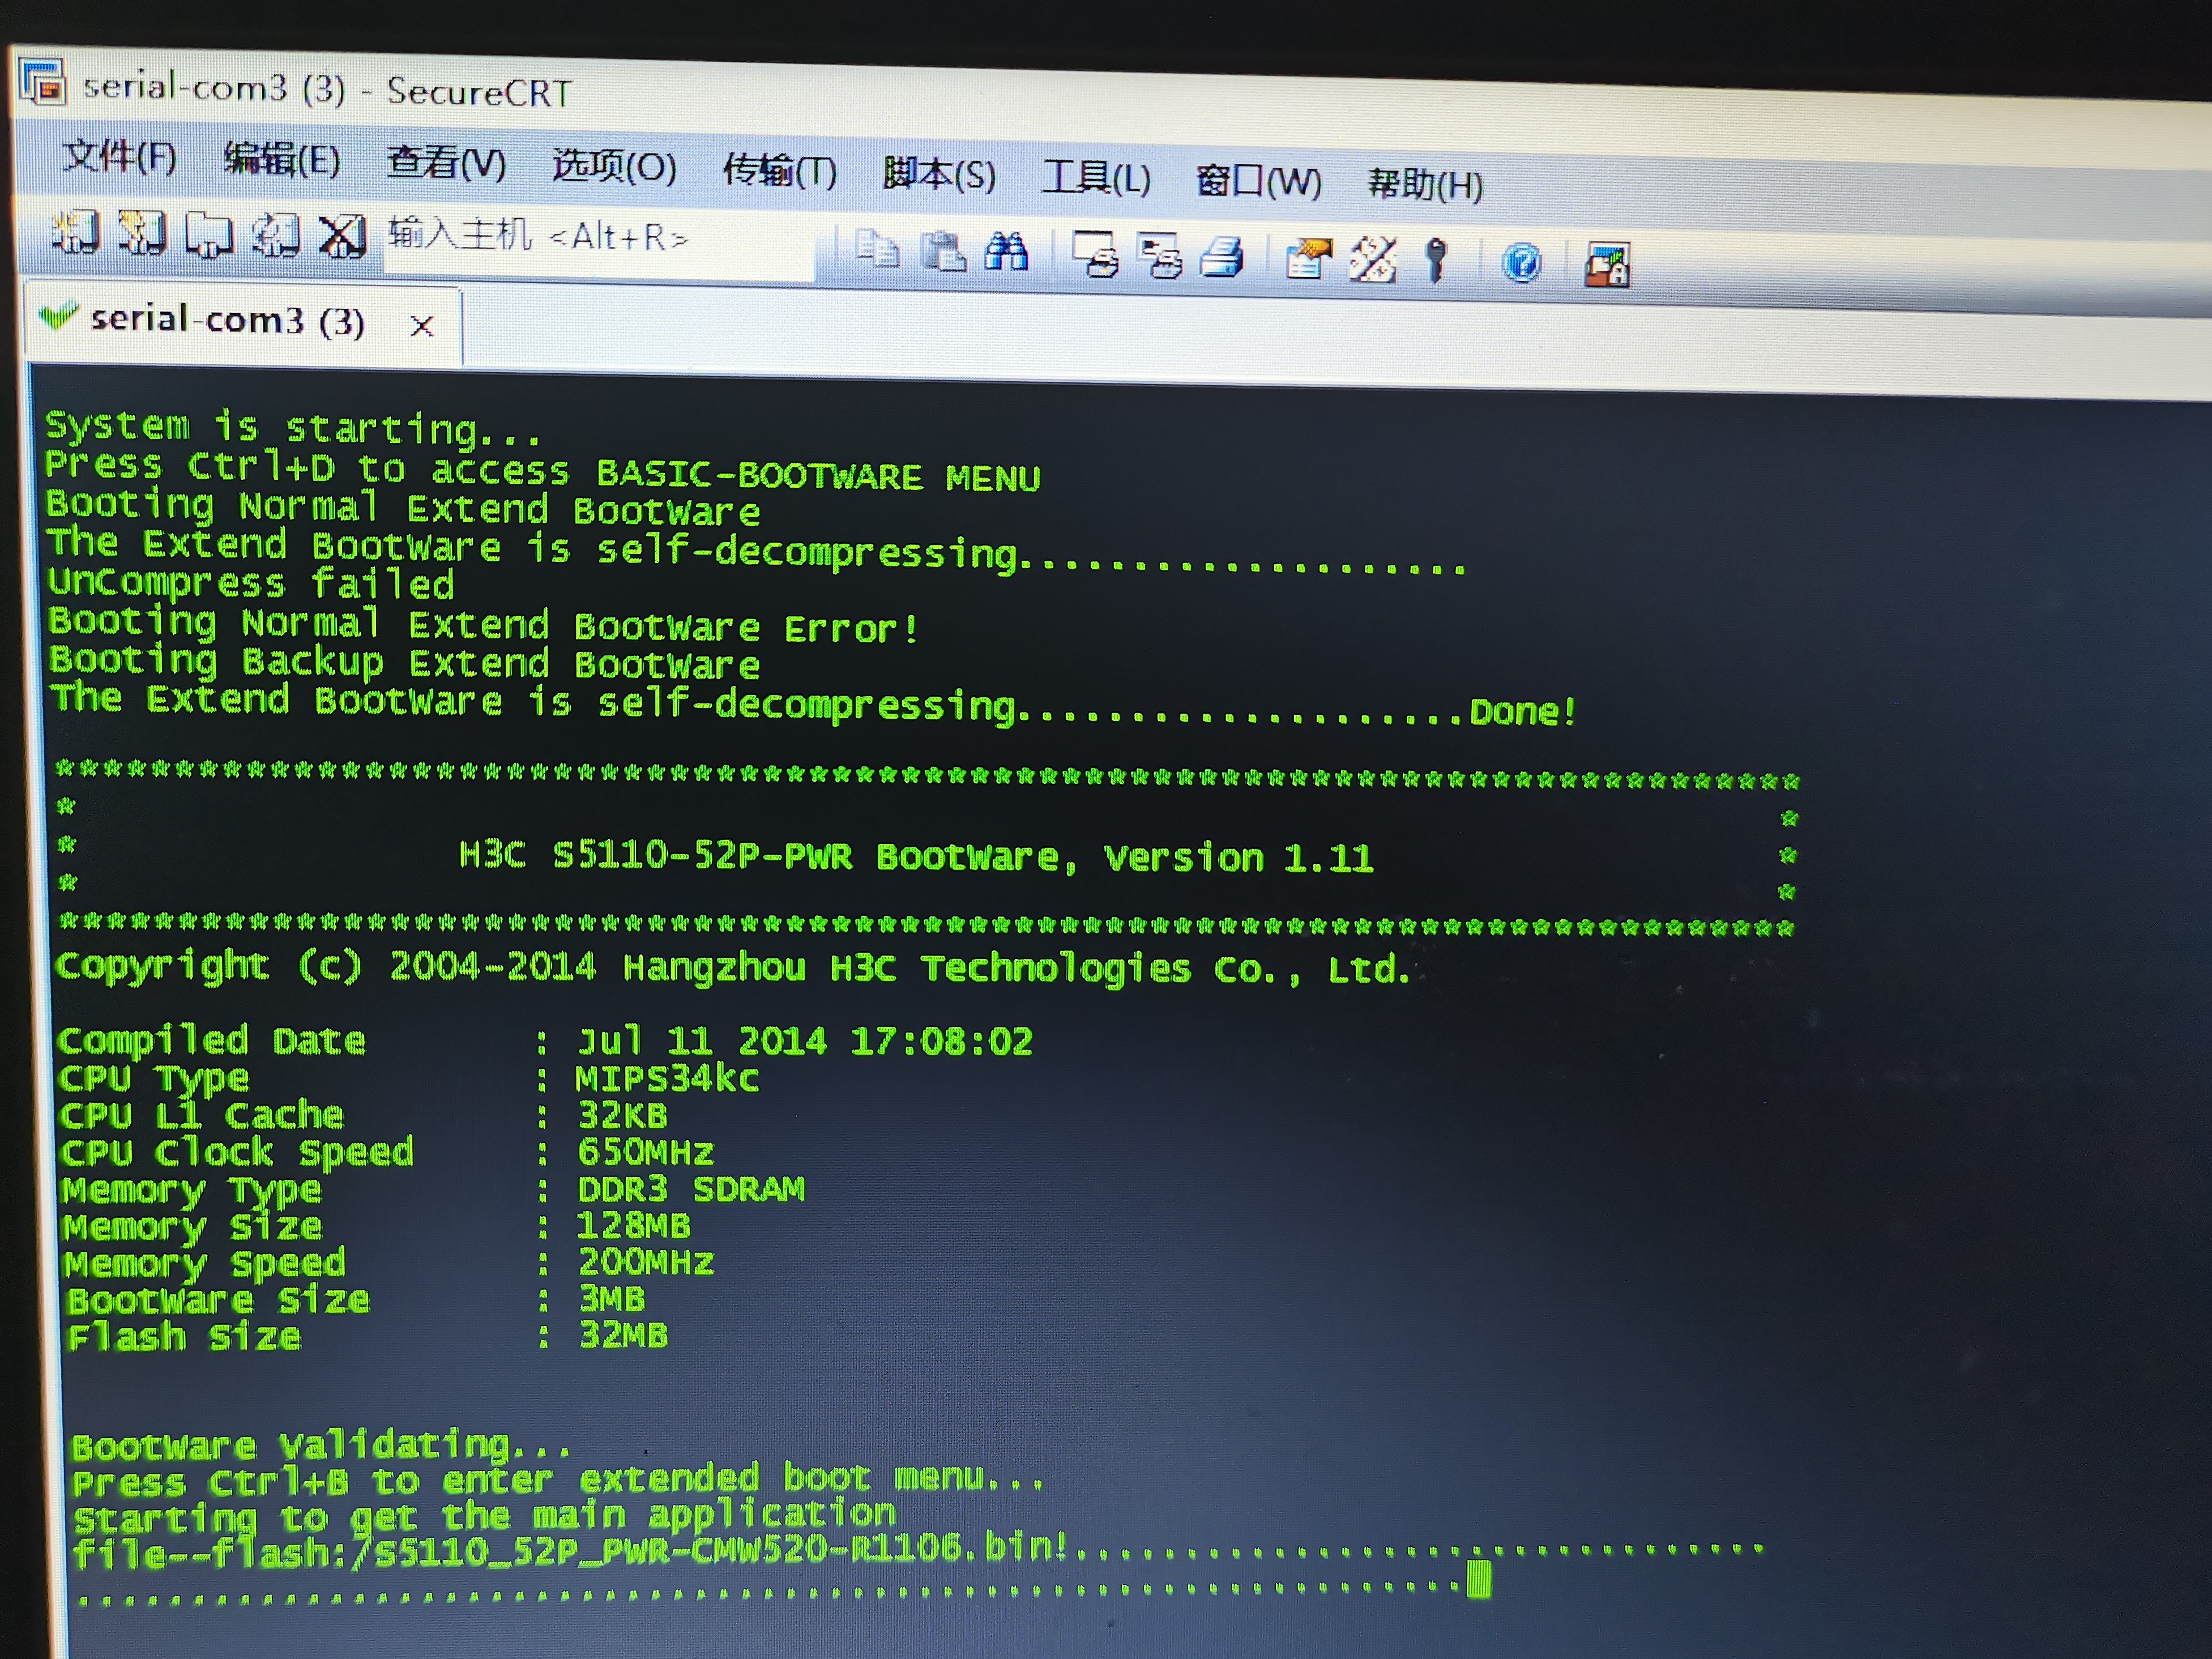Click the Copy toolbar icon
Image resolution: width=2212 pixels, height=1659 pixels.
tap(877, 249)
